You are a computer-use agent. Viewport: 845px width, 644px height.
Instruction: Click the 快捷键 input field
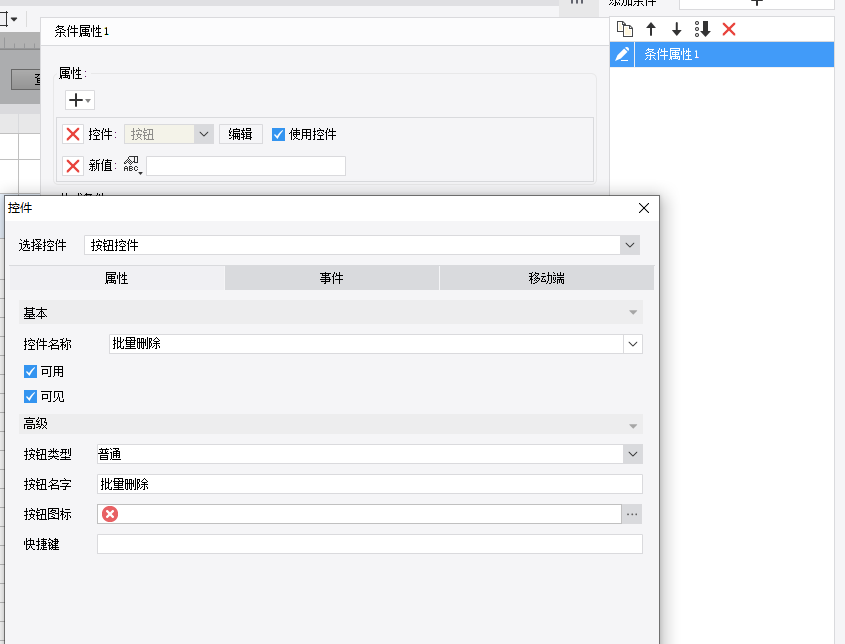tap(370, 544)
